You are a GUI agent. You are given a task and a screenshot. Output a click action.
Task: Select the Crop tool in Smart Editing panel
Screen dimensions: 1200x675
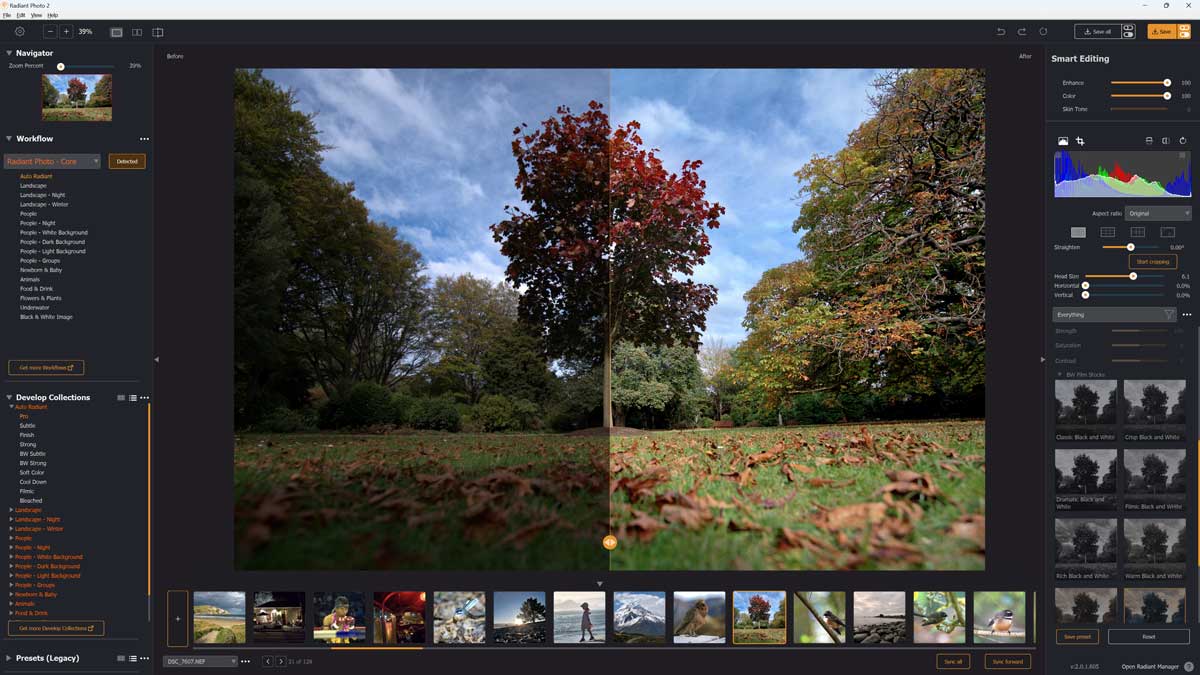(1081, 141)
